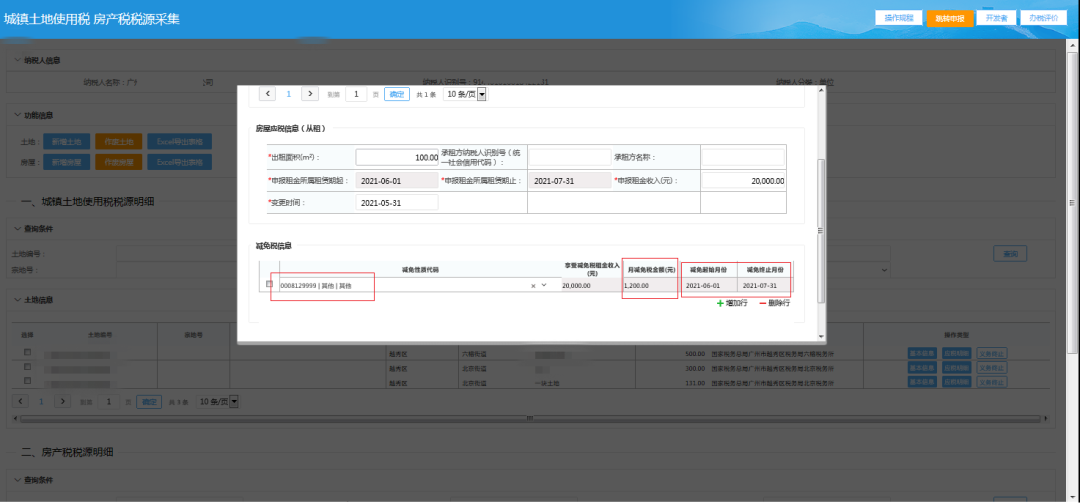
Task: Click the dialog scrollbar down arrow
Action: [821, 337]
